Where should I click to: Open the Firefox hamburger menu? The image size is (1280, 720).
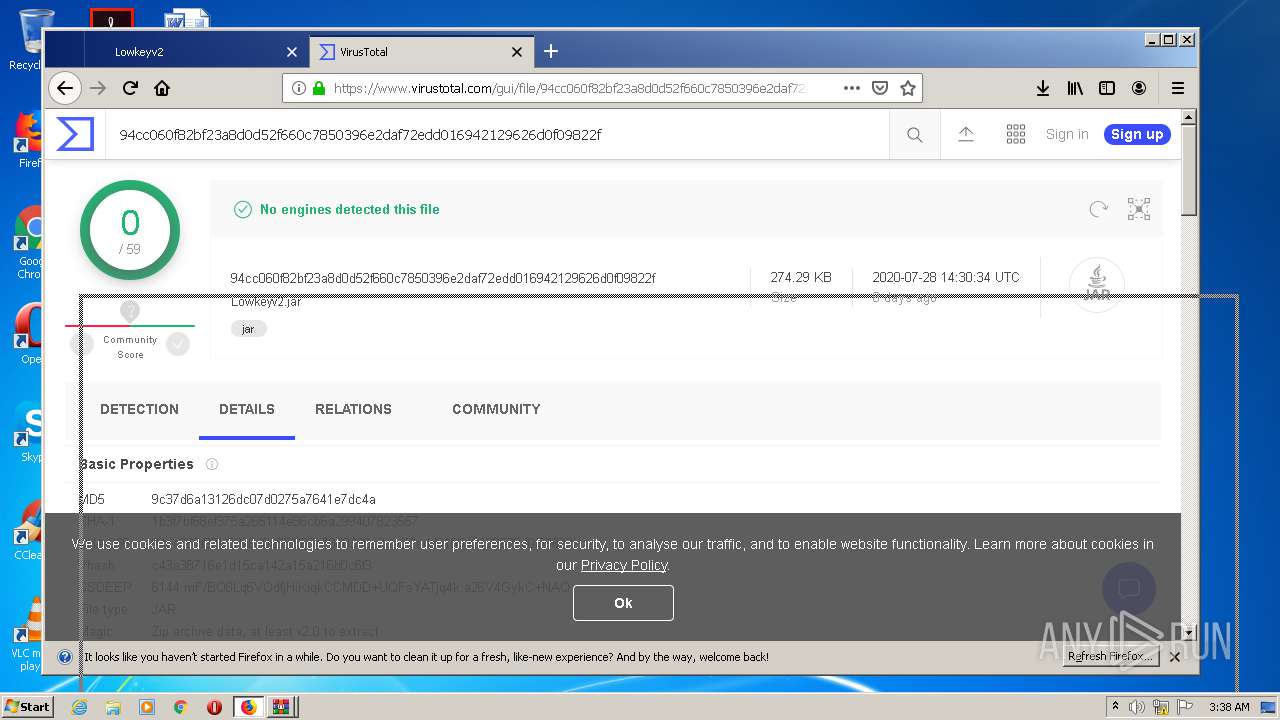click(1178, 88)
